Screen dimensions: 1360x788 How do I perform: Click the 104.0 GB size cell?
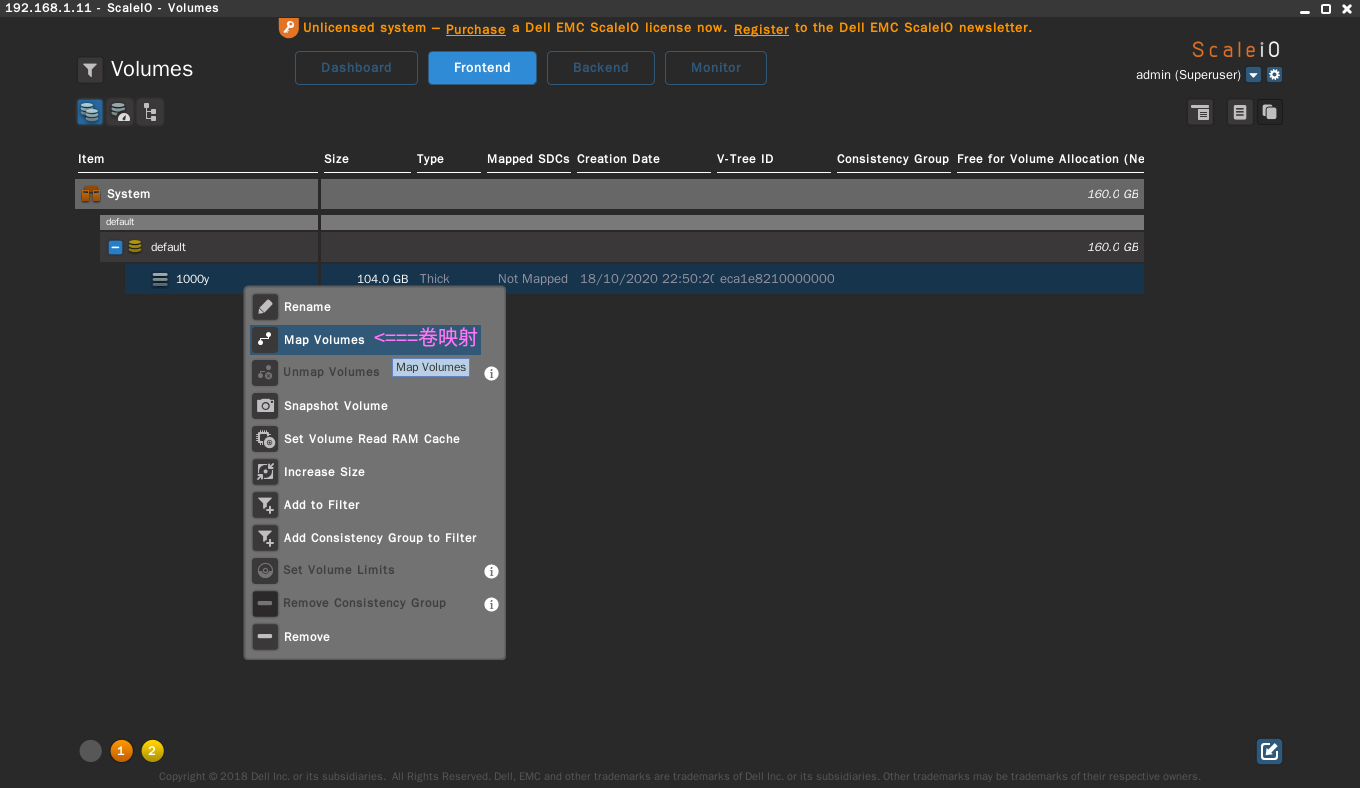click(382, 279)
